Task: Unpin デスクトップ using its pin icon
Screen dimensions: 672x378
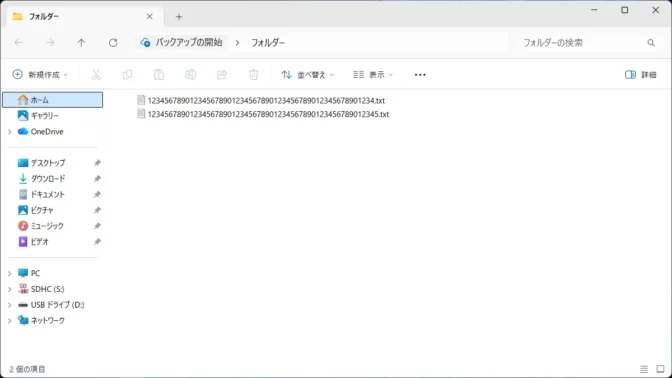Action: click(97, 163)
